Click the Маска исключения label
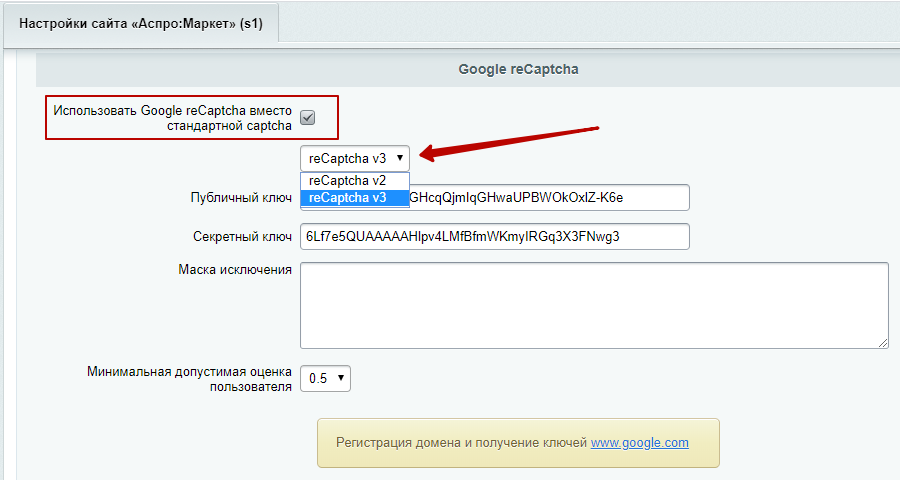The height and width of the screenshot is (480, 900). 235,269
